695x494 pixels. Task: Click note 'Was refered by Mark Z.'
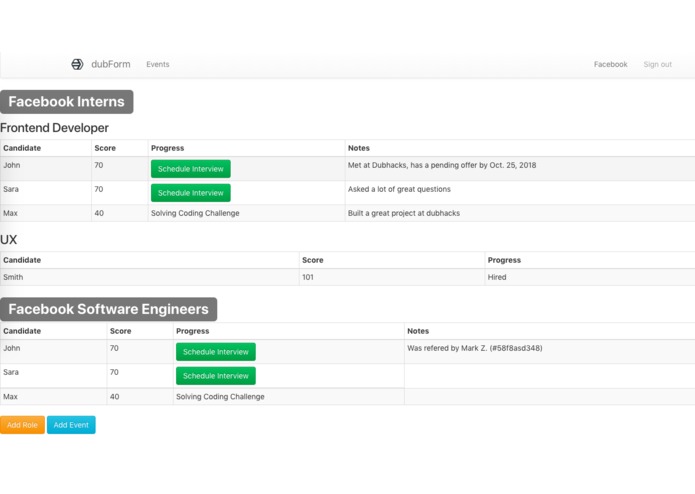pyautogui.click(x=475, y=348)
